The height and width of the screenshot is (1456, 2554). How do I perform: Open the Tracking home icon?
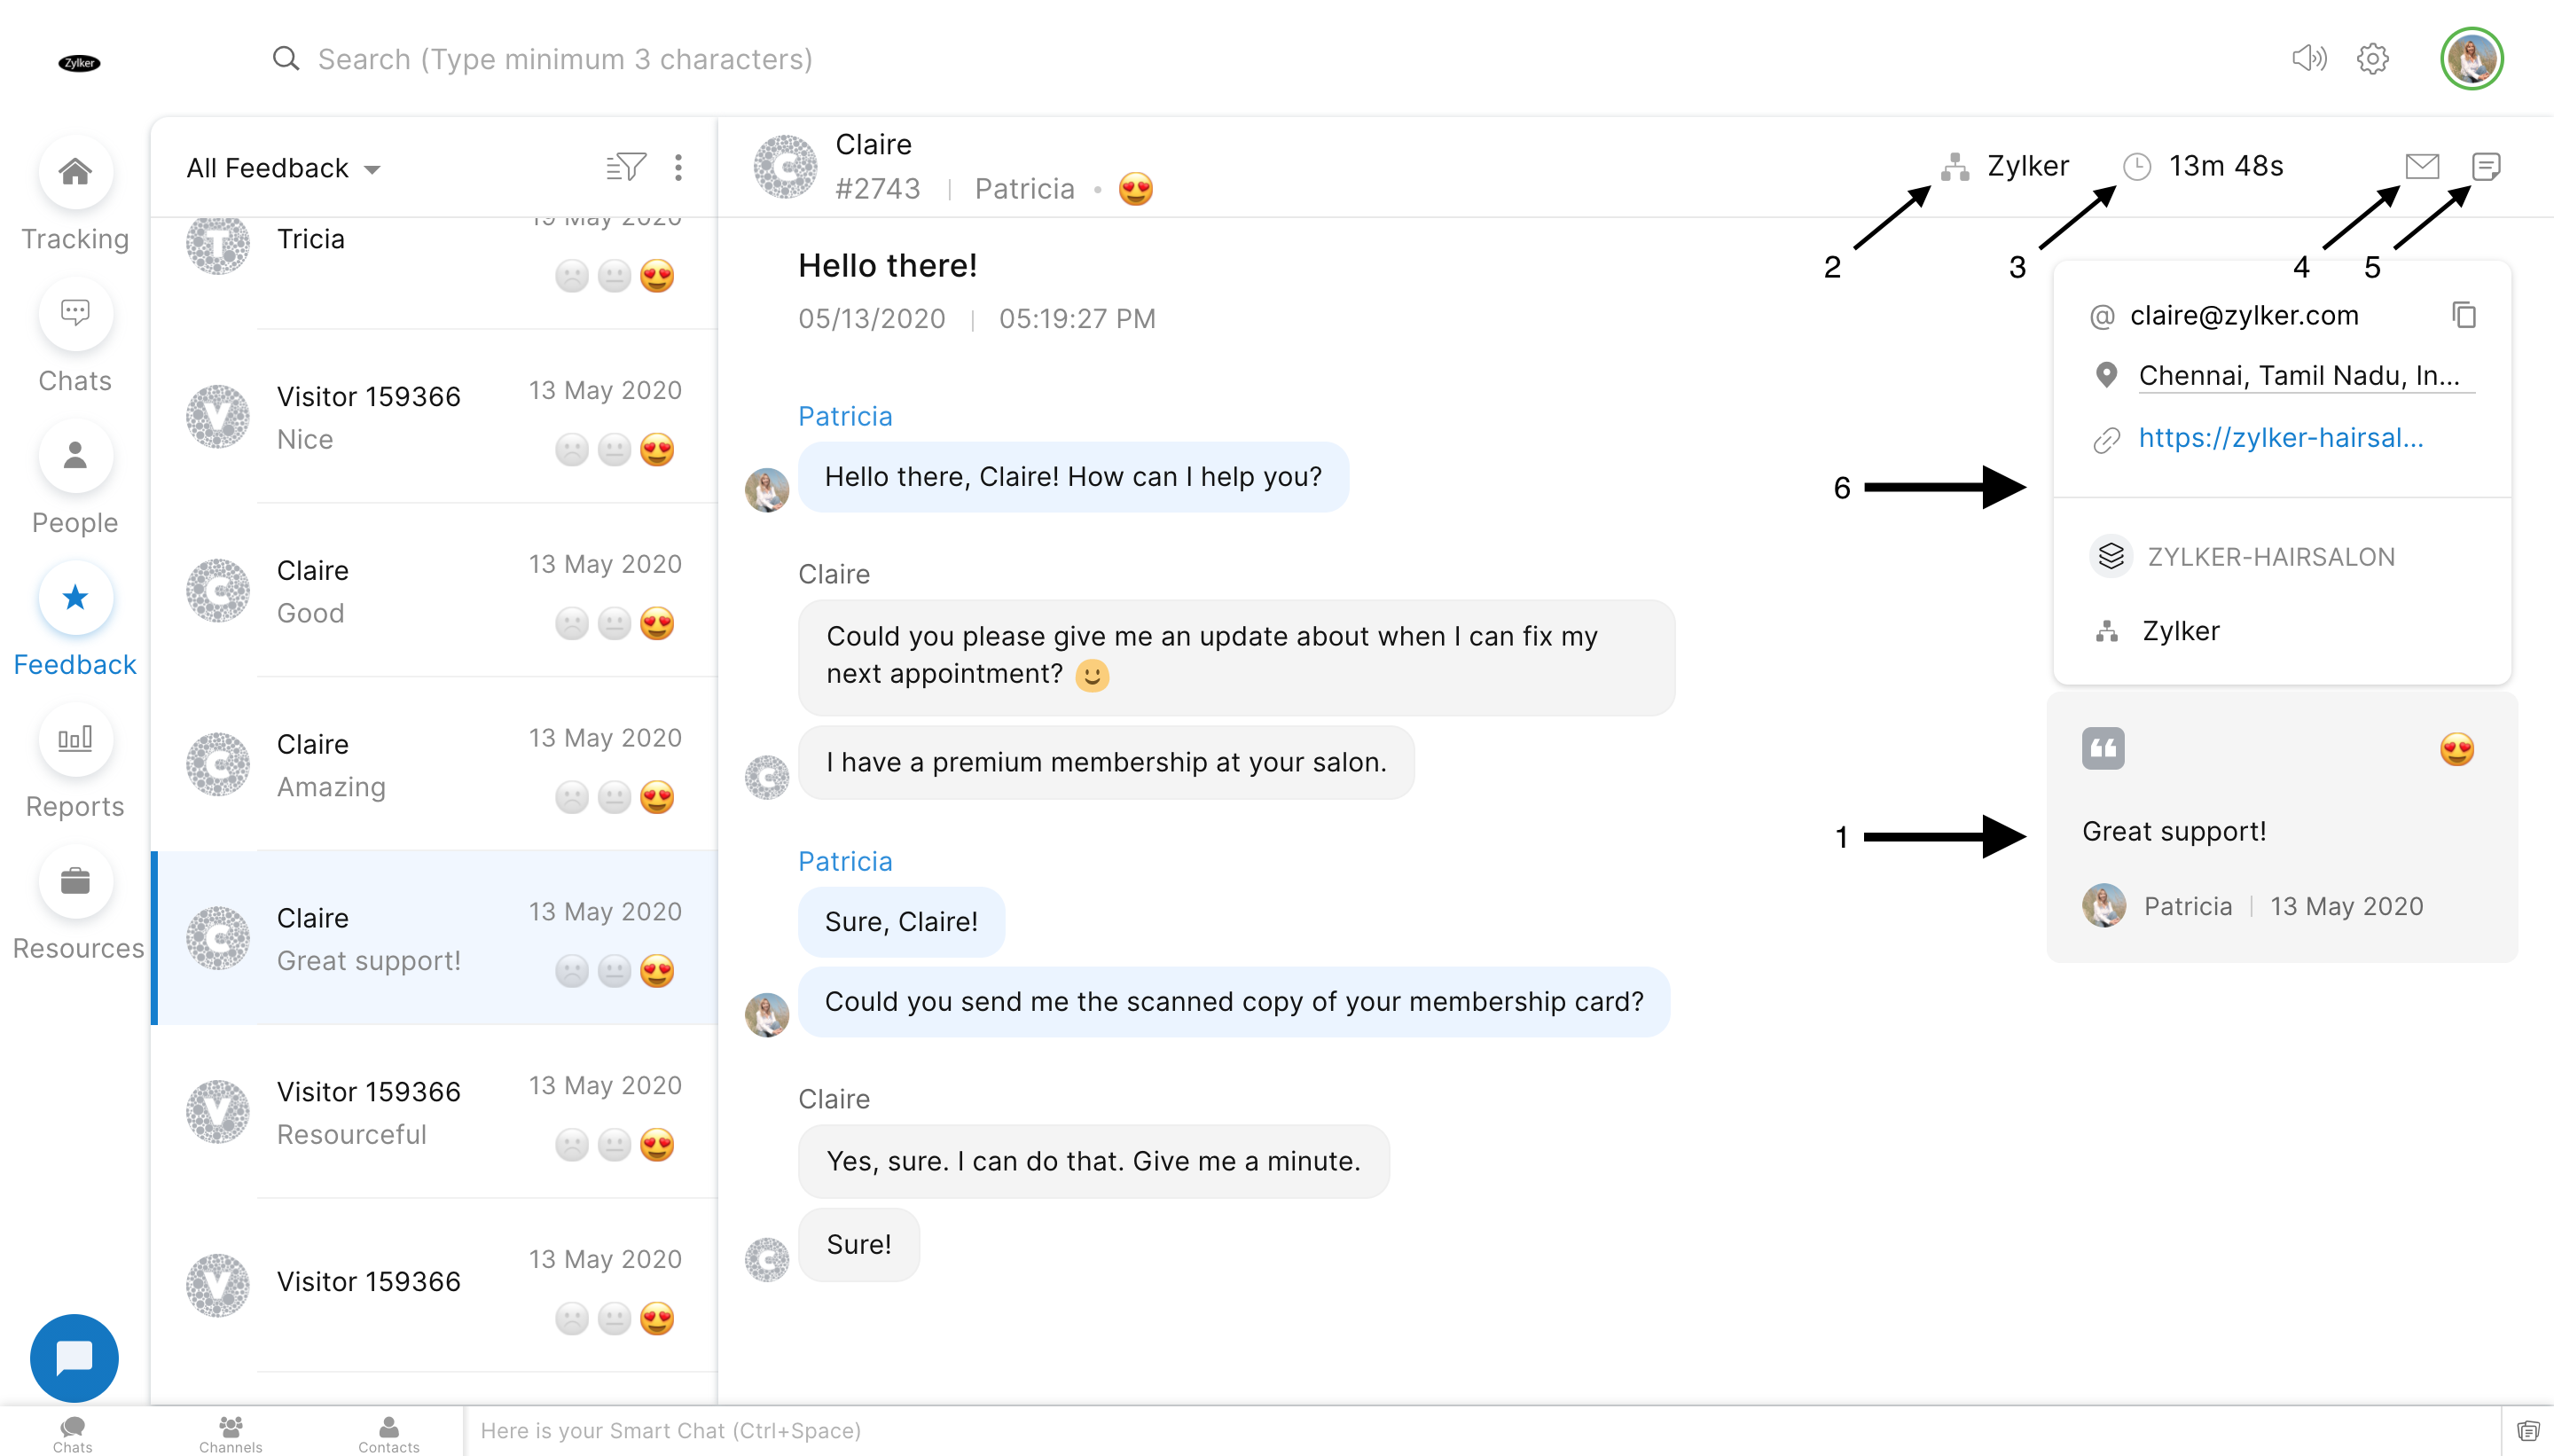[75, 172]
